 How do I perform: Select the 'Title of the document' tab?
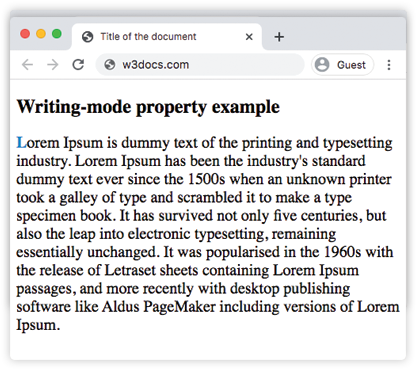pos(167,37)
